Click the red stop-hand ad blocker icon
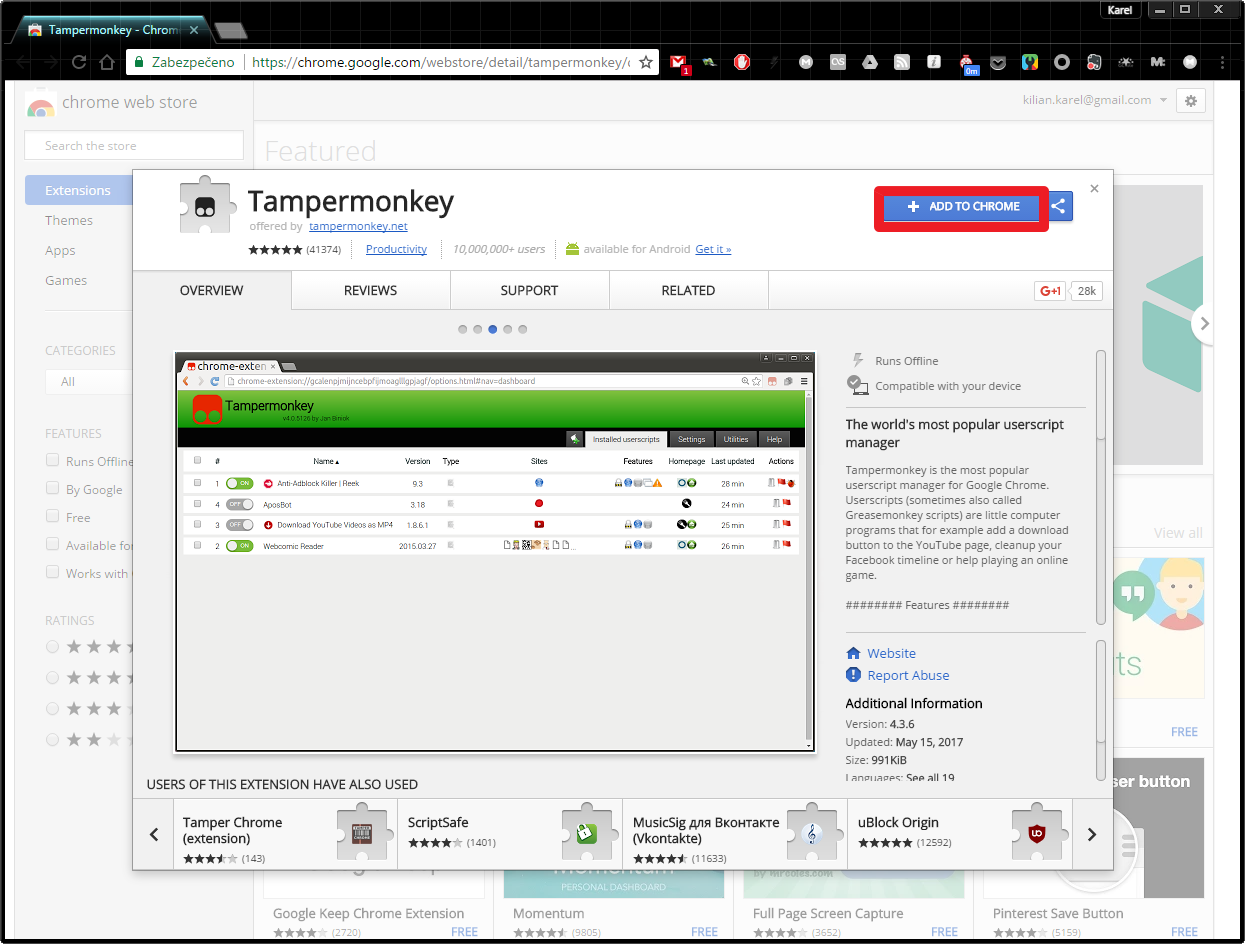Image resolution: width=1245 pixels, height=944 pixels. [x=742, y=62]
